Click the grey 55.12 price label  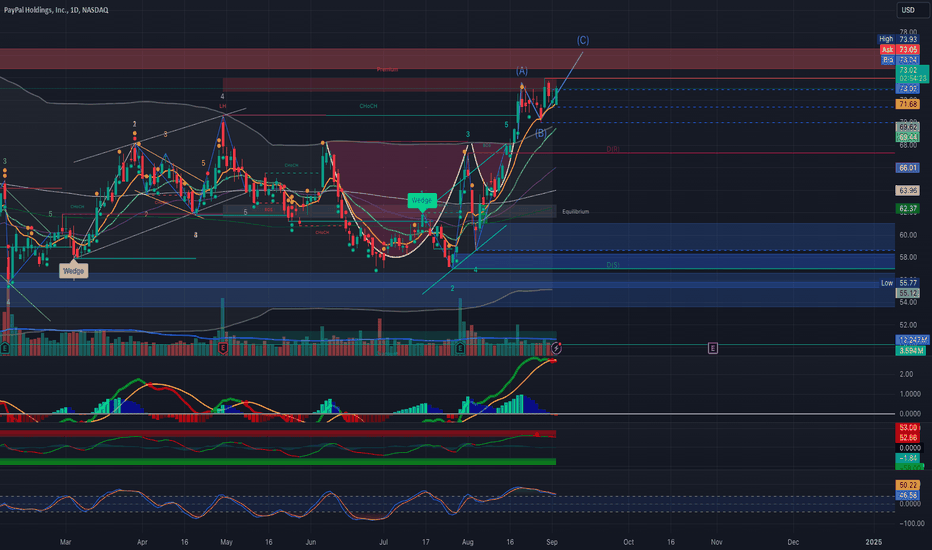click(908, 294)
